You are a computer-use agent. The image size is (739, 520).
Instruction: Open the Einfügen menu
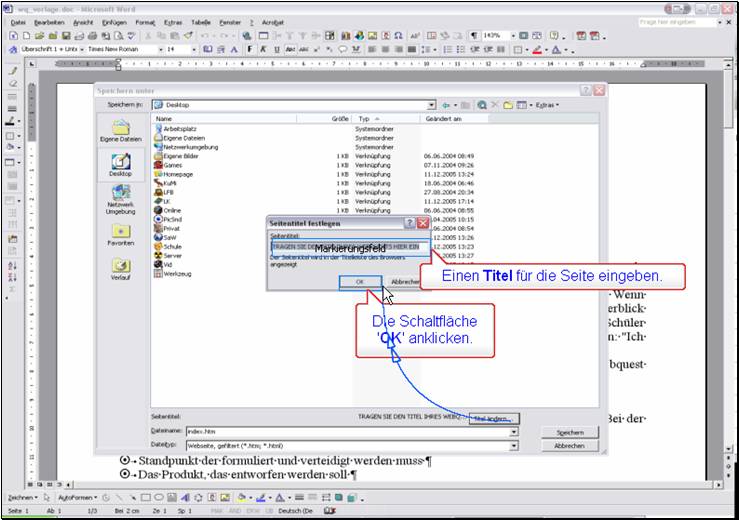(x=114, y=21)
